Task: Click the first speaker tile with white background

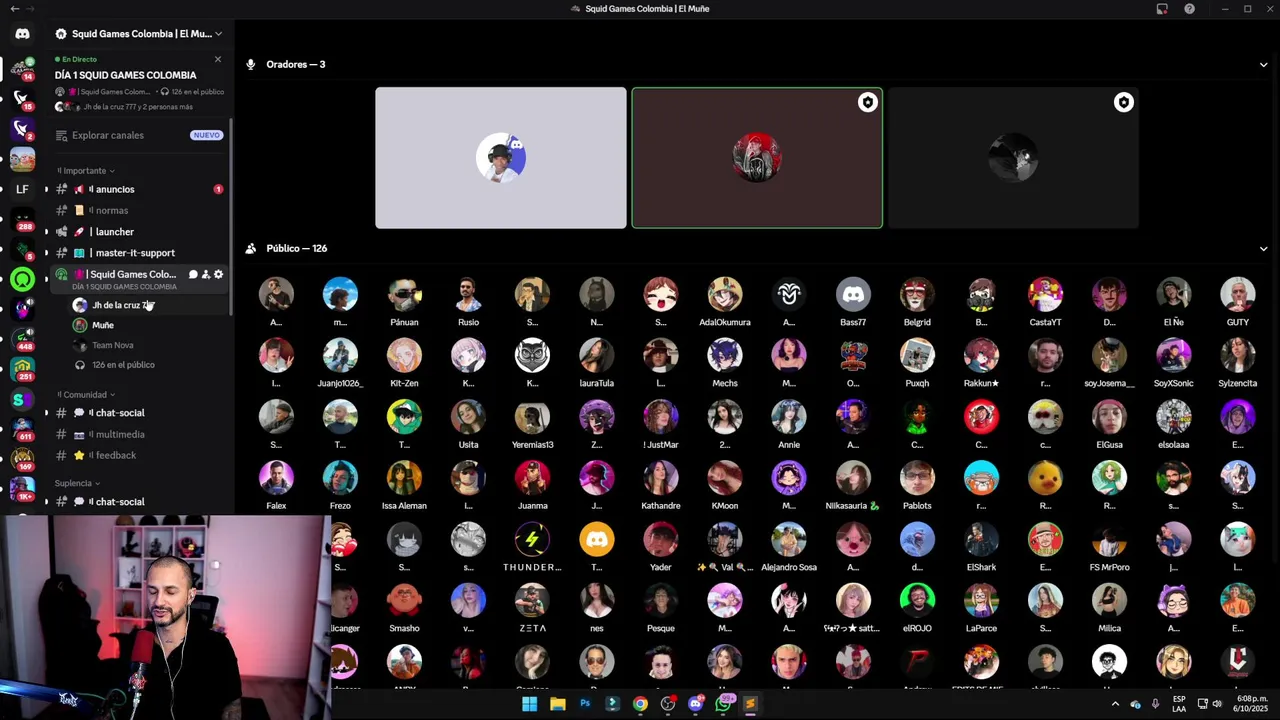Action: pyautogui.click(x=501, y=158)
